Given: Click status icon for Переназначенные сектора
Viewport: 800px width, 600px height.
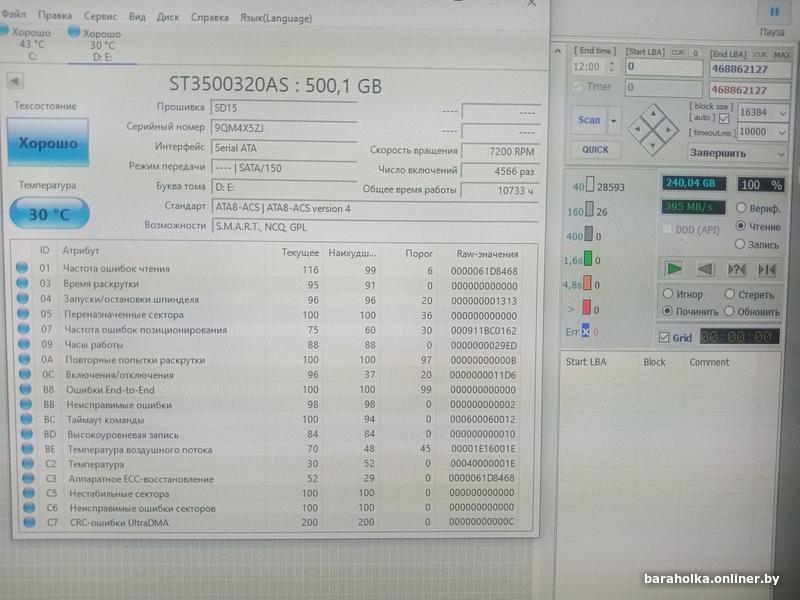Looking at the screenshot, I should click(x=23, y=313).
